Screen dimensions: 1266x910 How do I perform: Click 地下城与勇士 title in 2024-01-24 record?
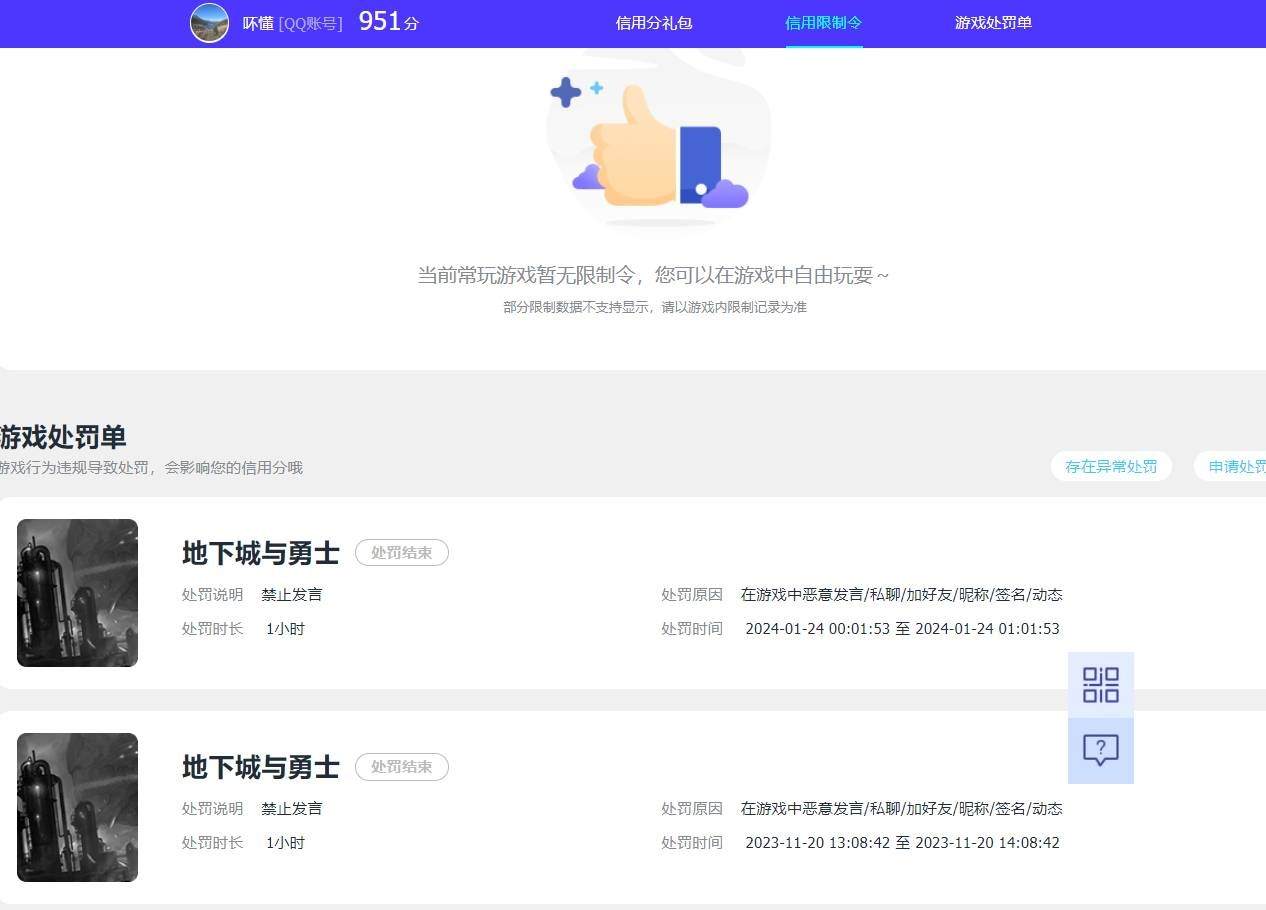(x=261, y=553)
